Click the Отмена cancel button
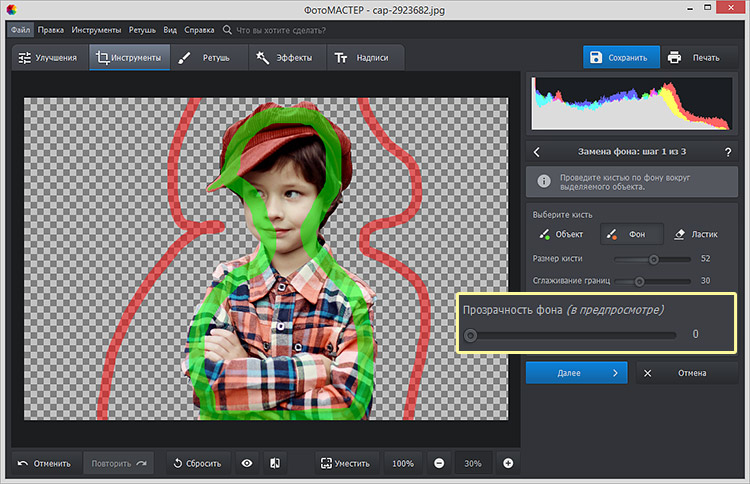The image size is (750, 484). 685,373
